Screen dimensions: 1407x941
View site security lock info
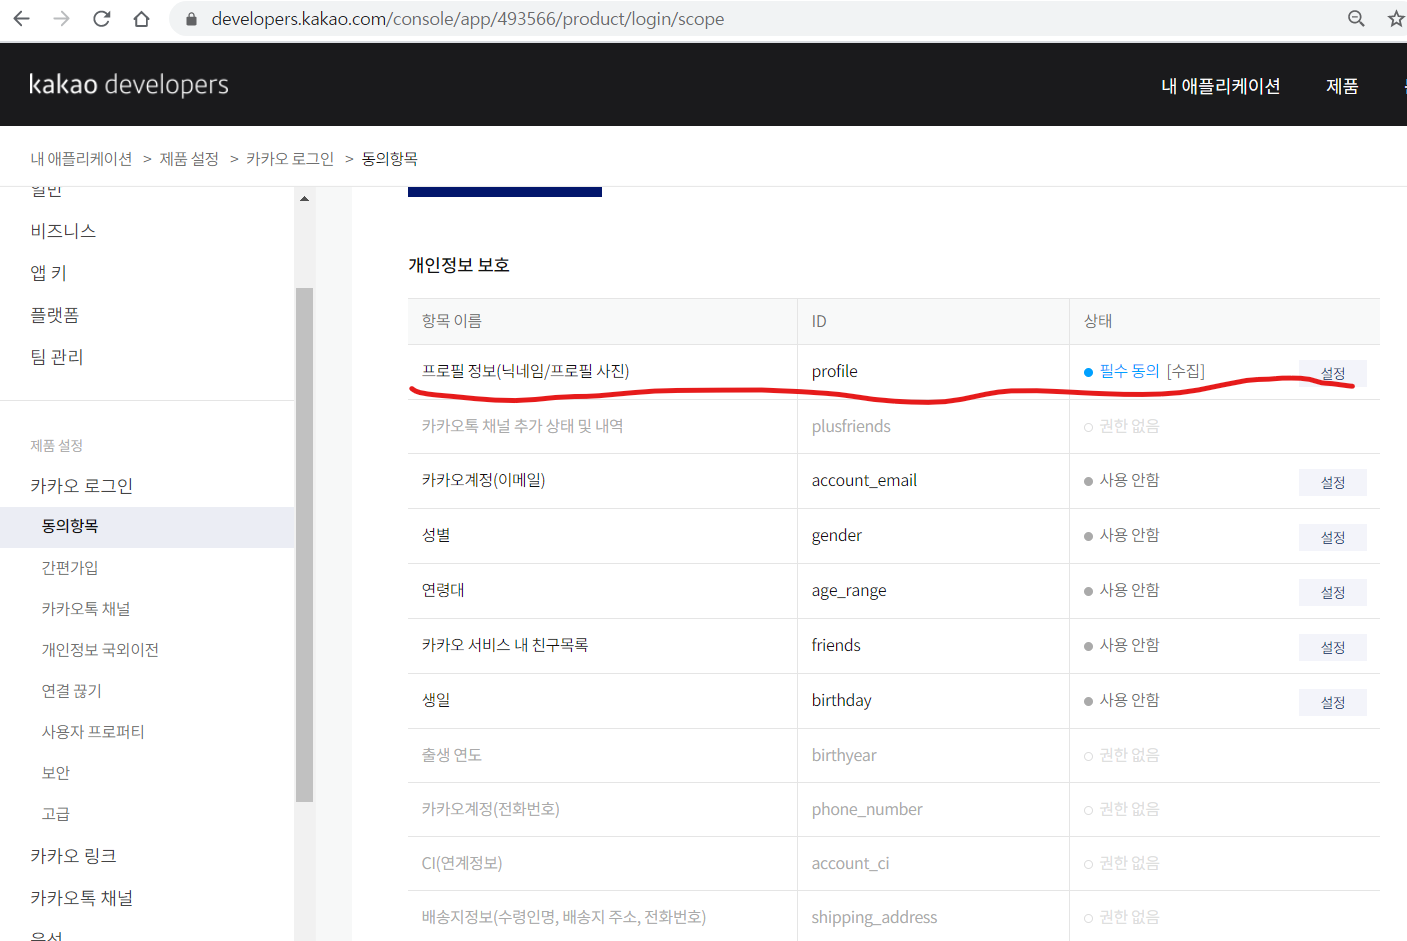click(x=191, y=19)
